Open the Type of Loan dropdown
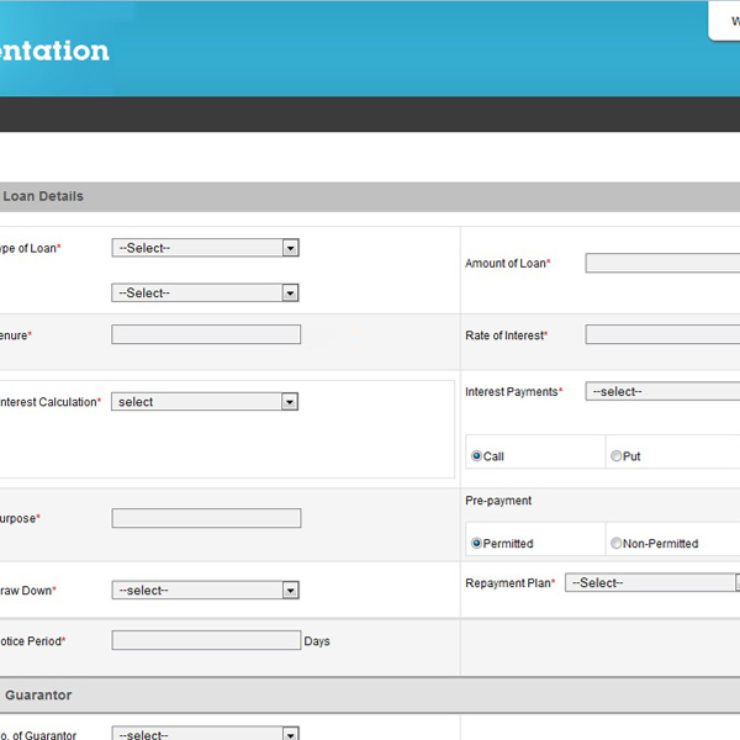The image size is (740, 740). (x=205, y=248)
